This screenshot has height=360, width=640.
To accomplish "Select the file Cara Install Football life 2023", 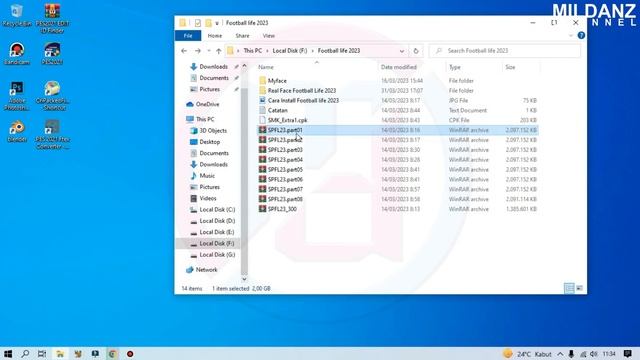I will 303,100.
